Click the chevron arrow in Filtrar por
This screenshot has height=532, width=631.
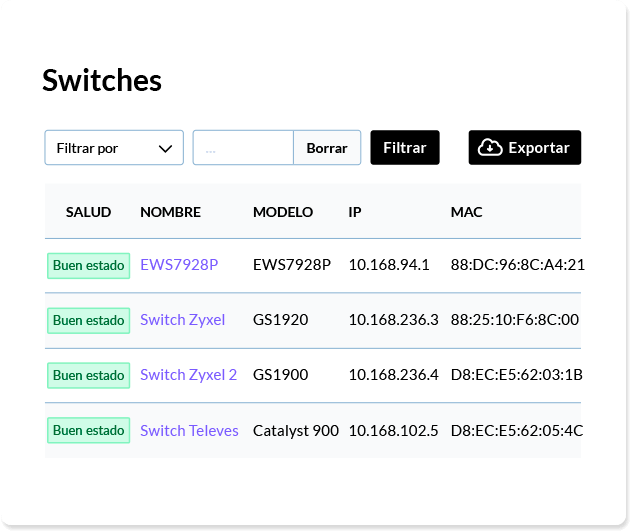[x=165, y=148]
